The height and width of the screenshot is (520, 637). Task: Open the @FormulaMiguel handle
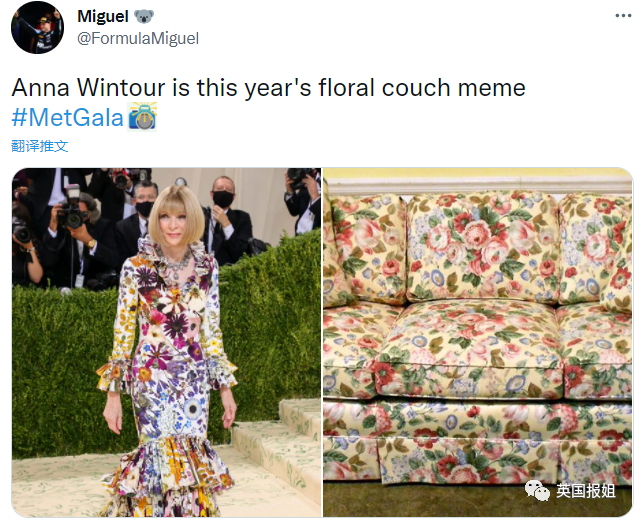(138, 39)
